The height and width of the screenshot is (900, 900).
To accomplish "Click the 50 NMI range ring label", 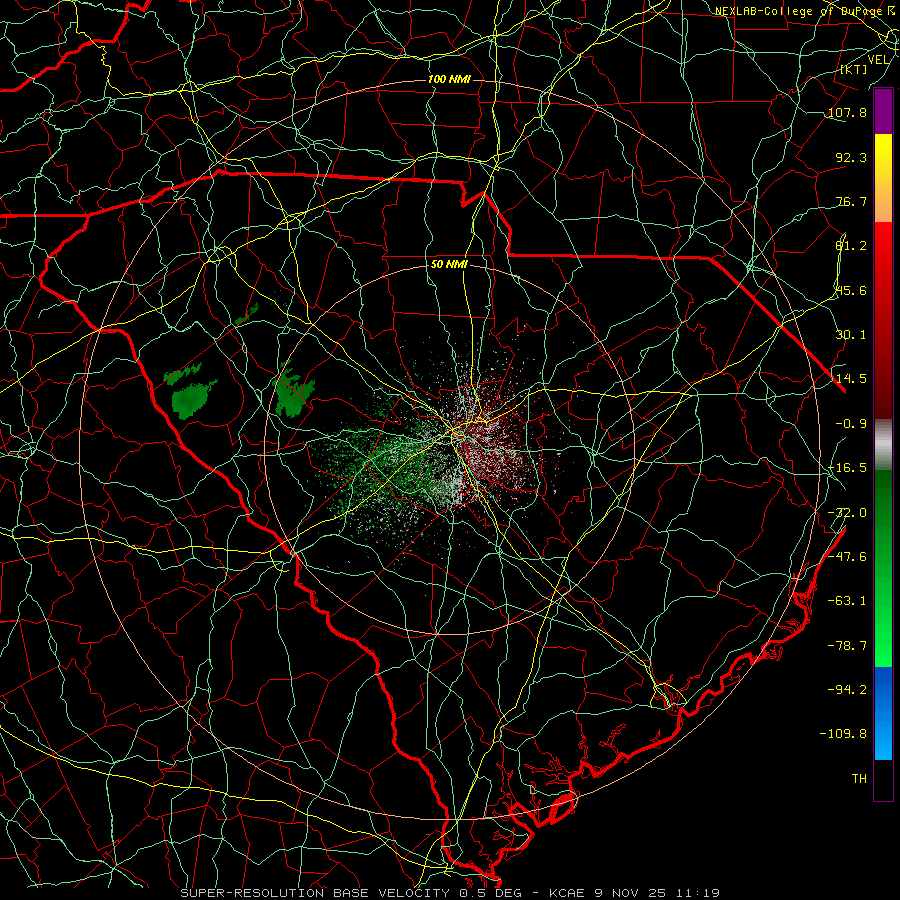I will click(x=449, y=265).
